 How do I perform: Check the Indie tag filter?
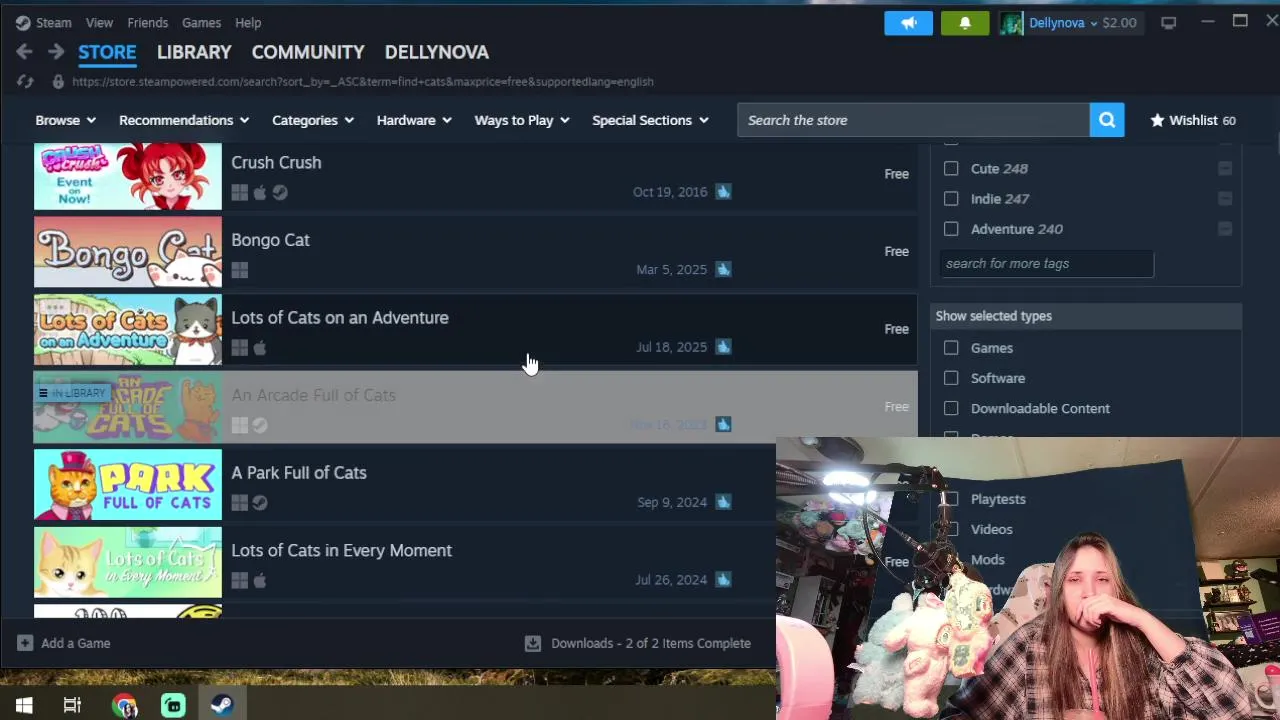tap(951, 199)
